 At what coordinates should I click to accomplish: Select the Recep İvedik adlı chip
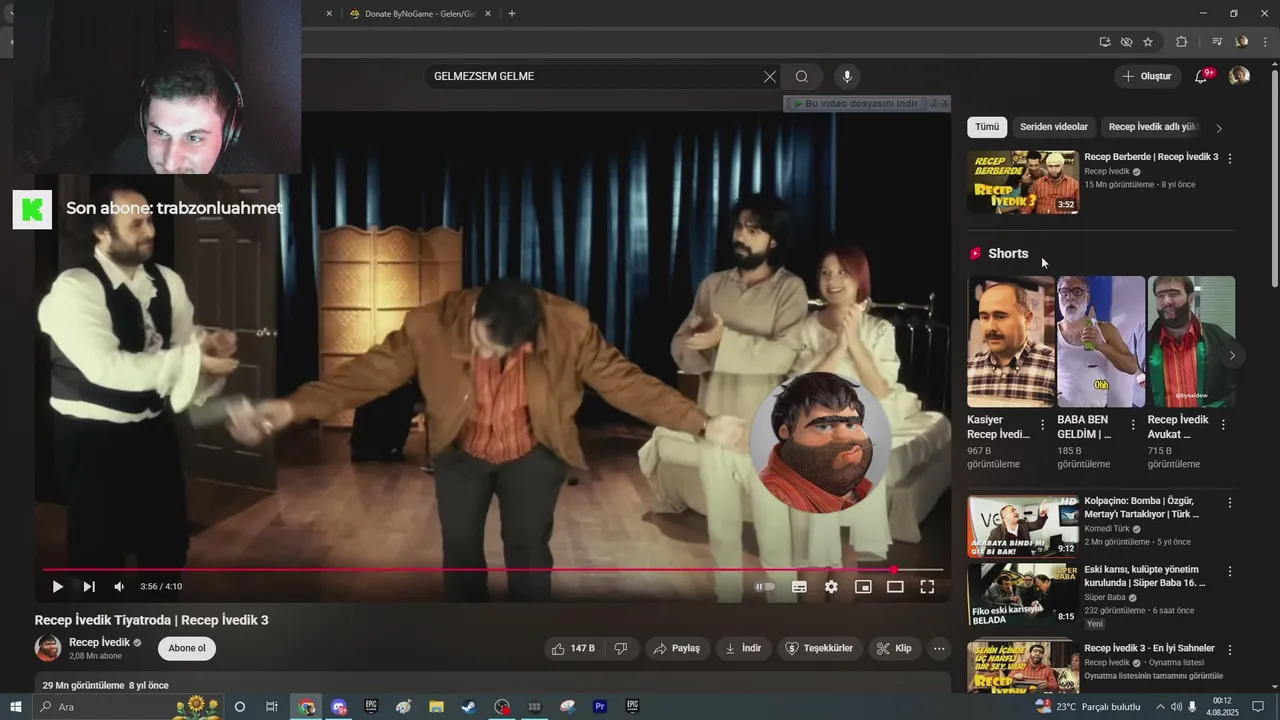point(1151,127)
